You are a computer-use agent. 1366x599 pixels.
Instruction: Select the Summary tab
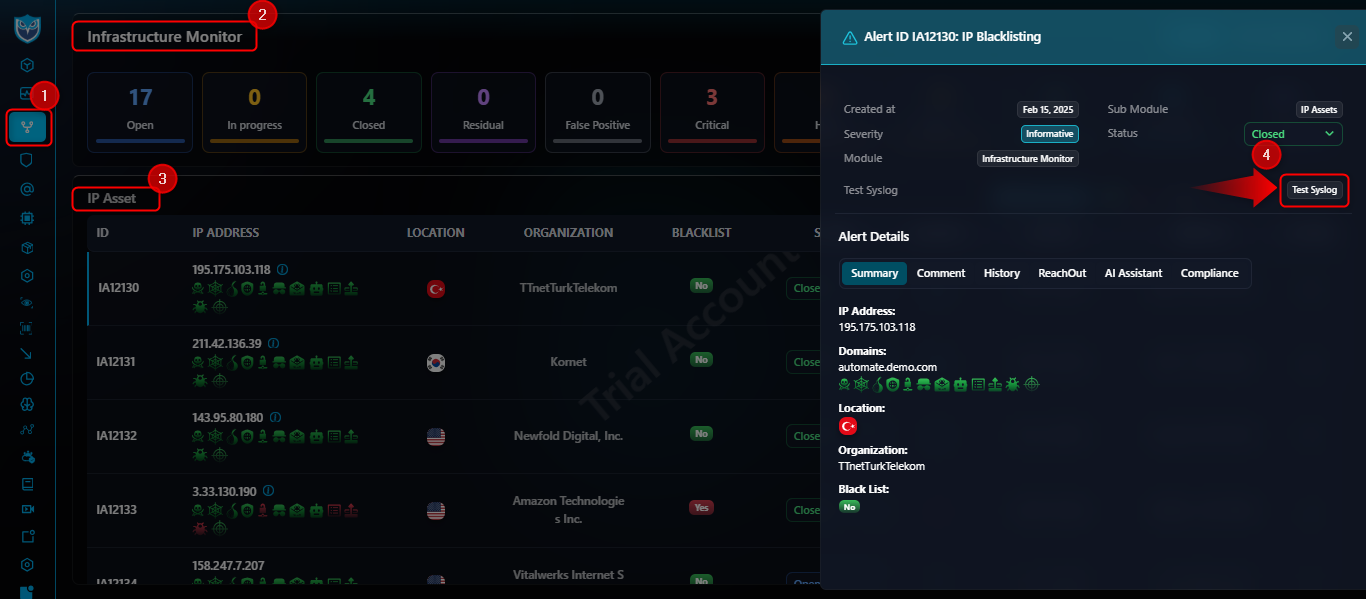[874, 273]
